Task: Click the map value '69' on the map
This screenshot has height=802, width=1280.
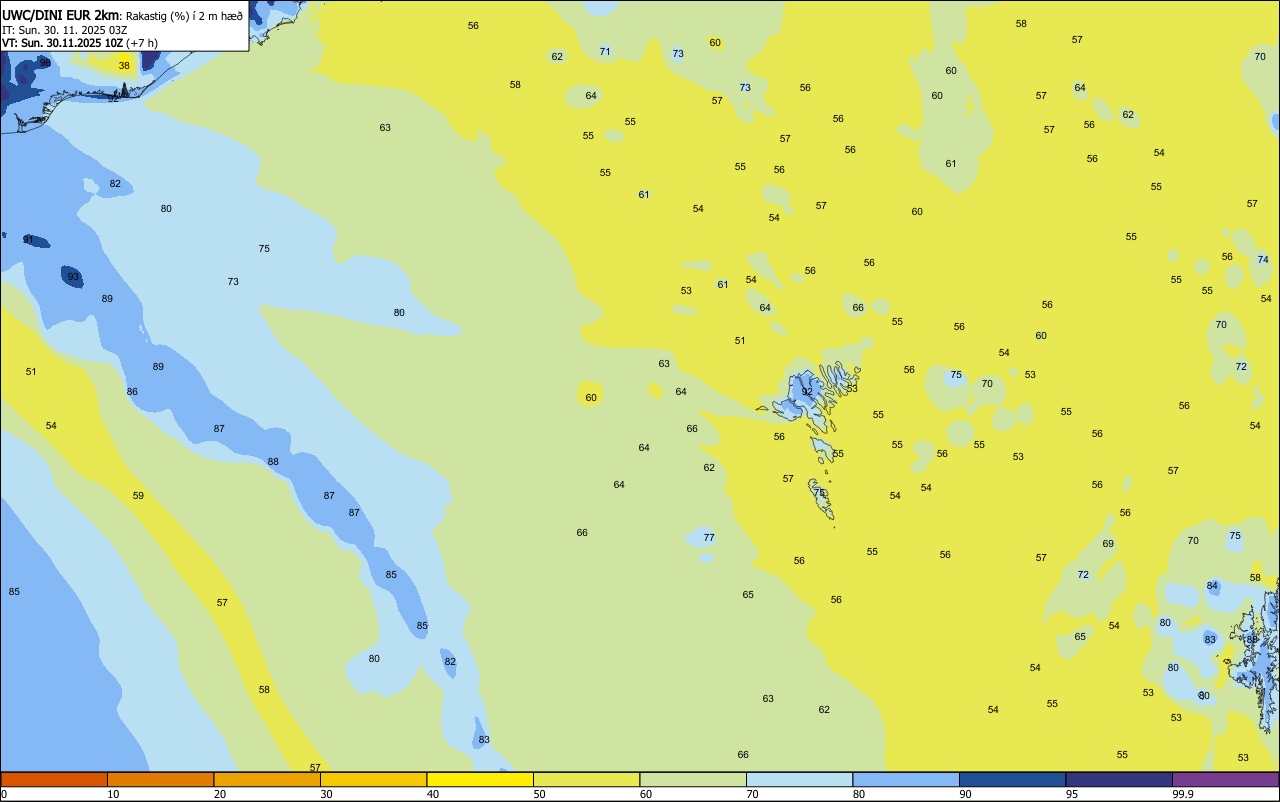Action: 1108,544
